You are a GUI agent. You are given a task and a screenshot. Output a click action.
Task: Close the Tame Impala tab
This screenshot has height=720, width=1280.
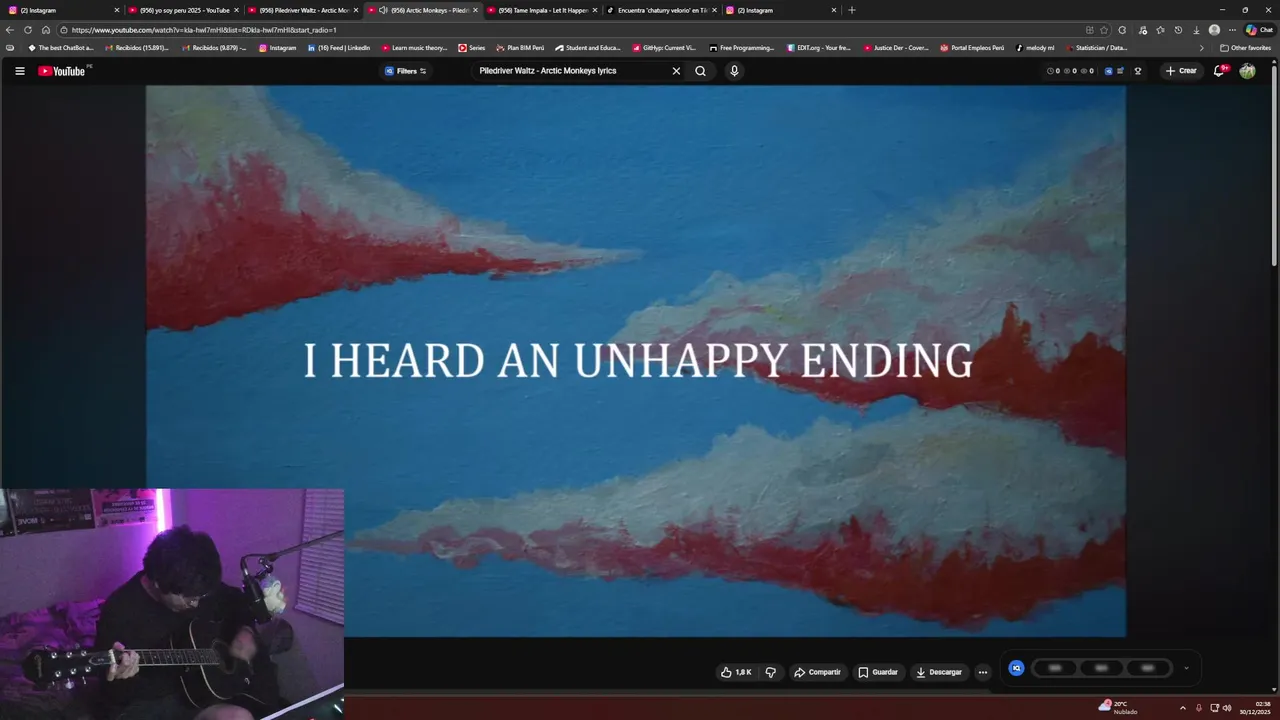(595, 10)
